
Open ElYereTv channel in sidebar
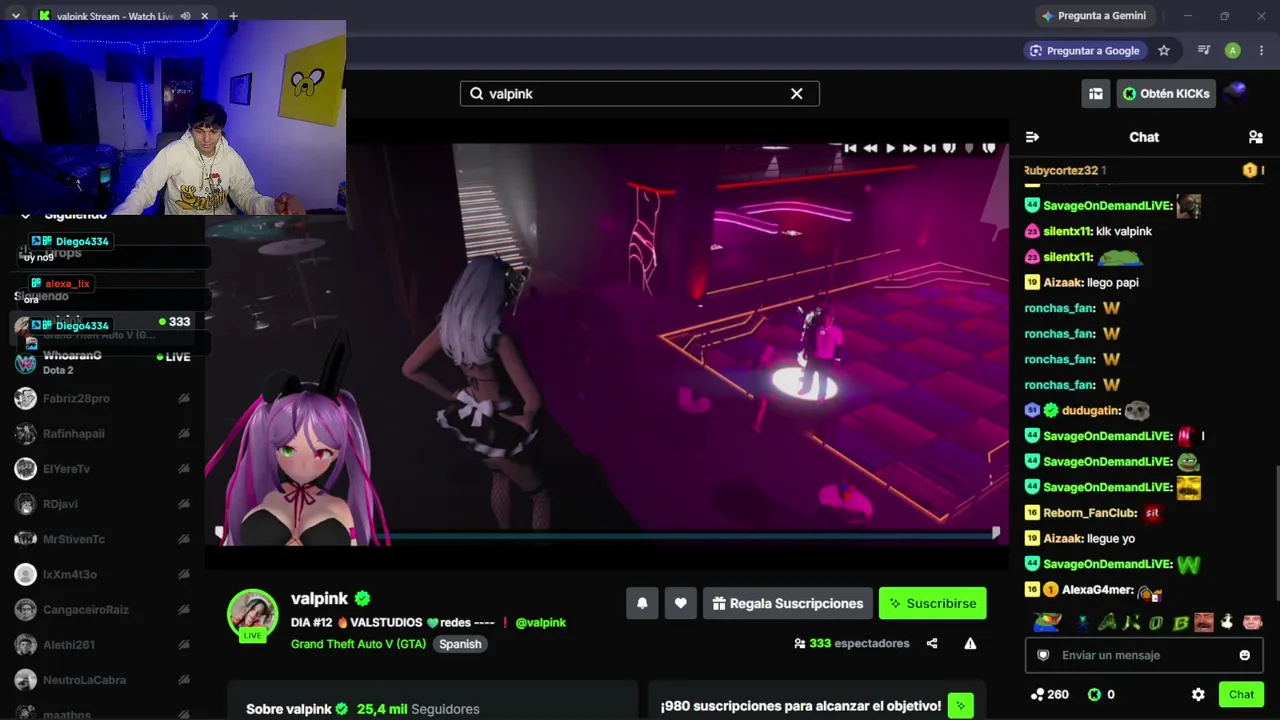(102, 469)
